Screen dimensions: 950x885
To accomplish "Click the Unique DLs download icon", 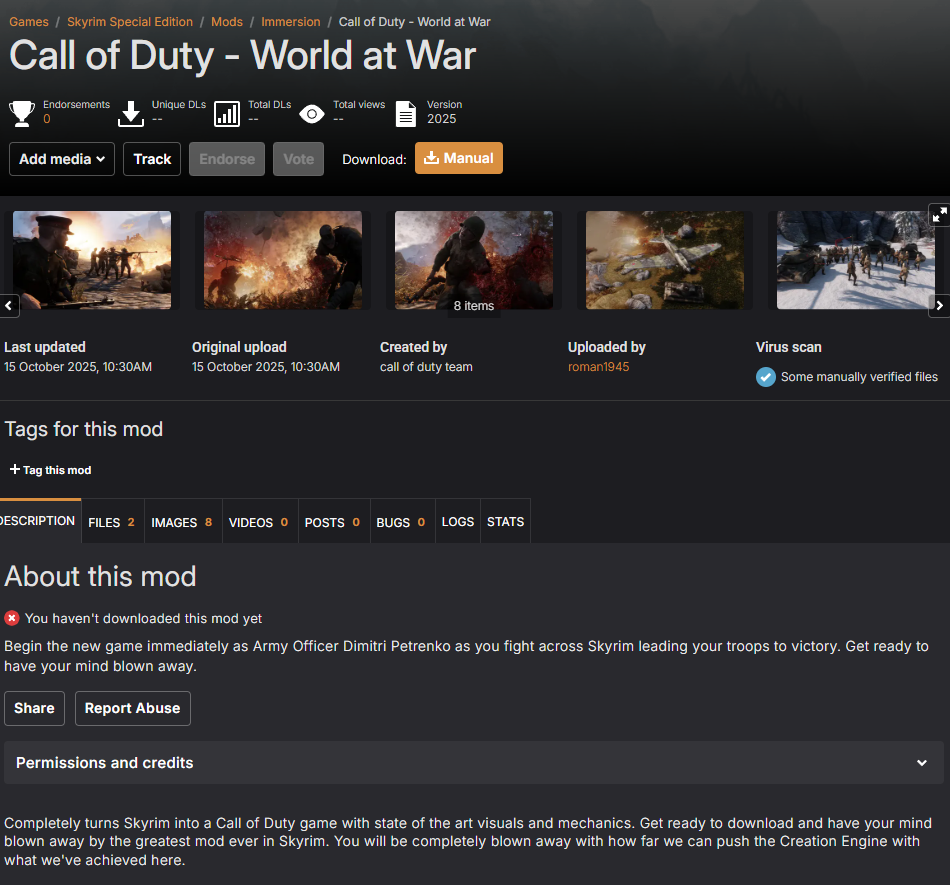I will [130, 114].
